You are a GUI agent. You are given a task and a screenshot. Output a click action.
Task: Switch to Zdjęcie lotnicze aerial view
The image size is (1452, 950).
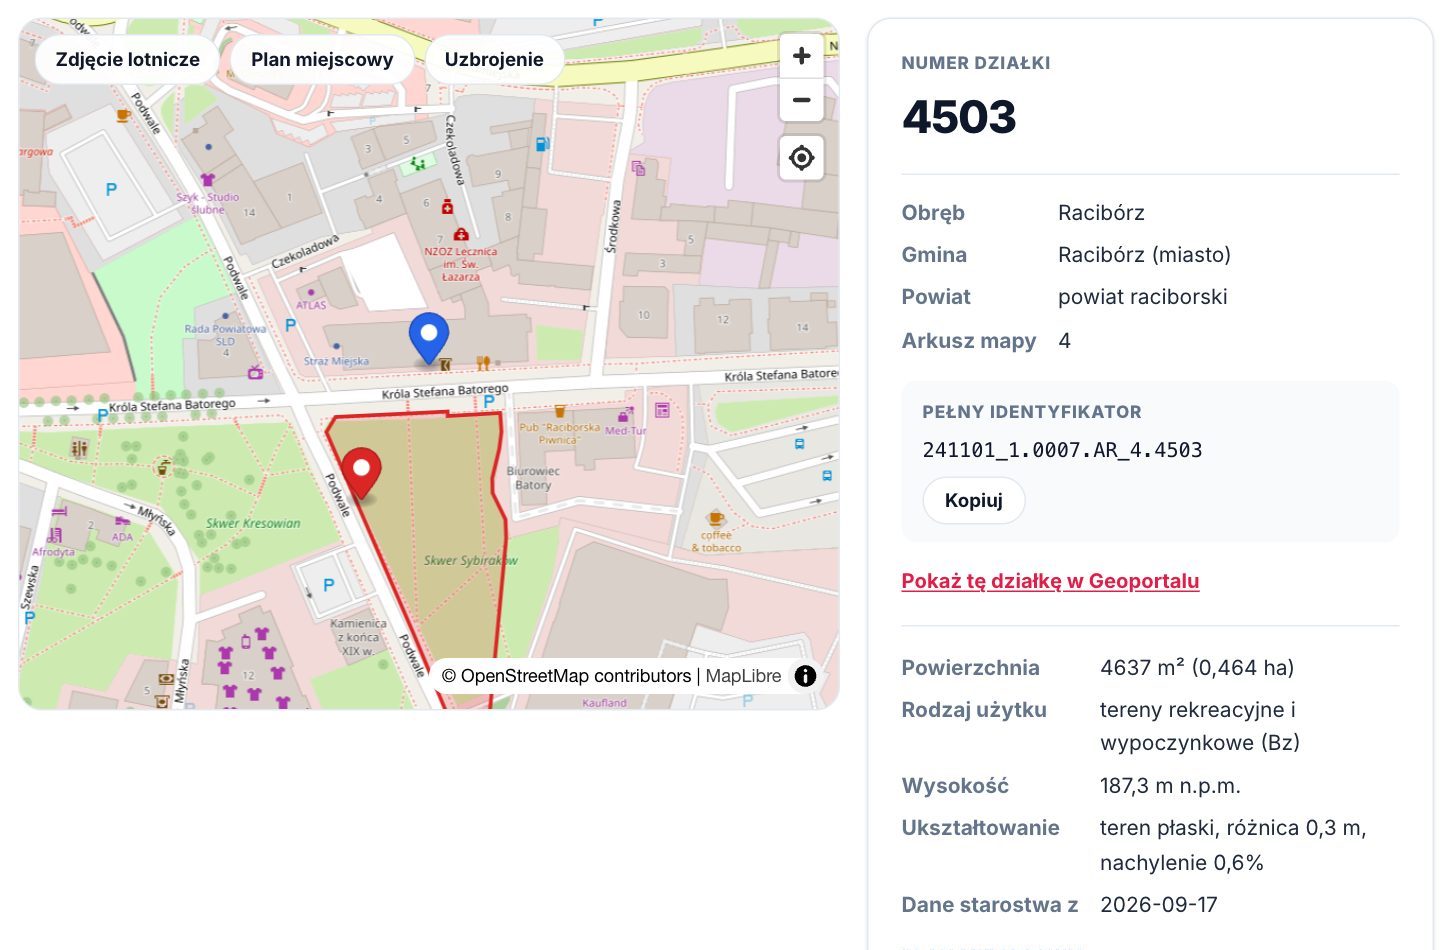[x=127, y=59]
